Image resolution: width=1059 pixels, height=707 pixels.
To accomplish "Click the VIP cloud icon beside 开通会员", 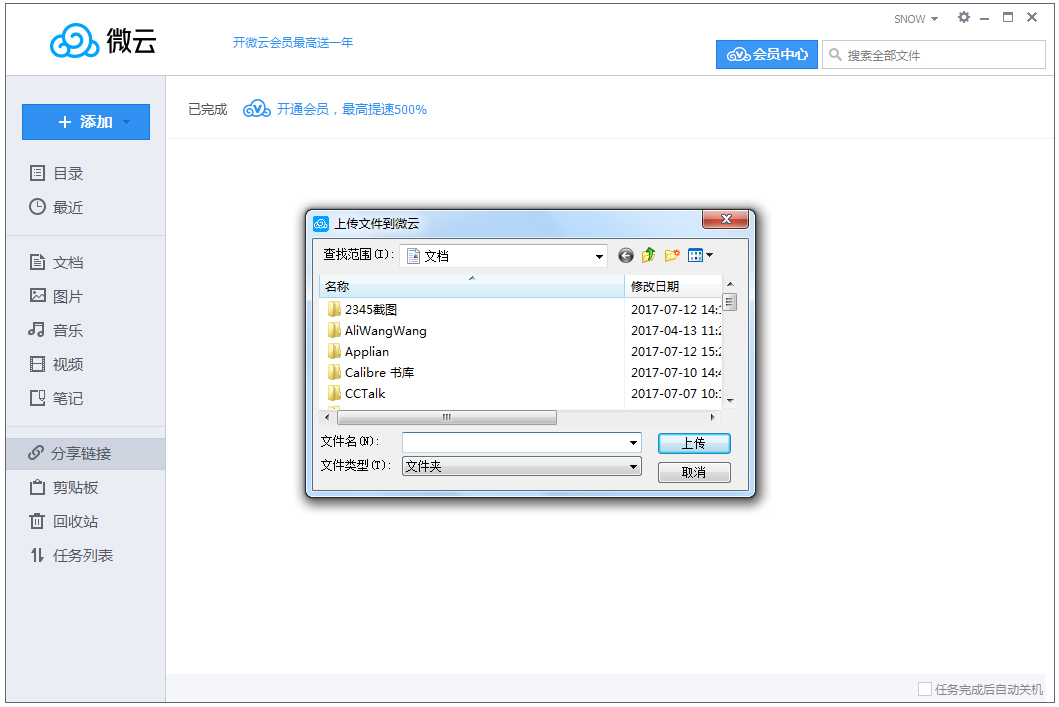I will pos(257,109).
